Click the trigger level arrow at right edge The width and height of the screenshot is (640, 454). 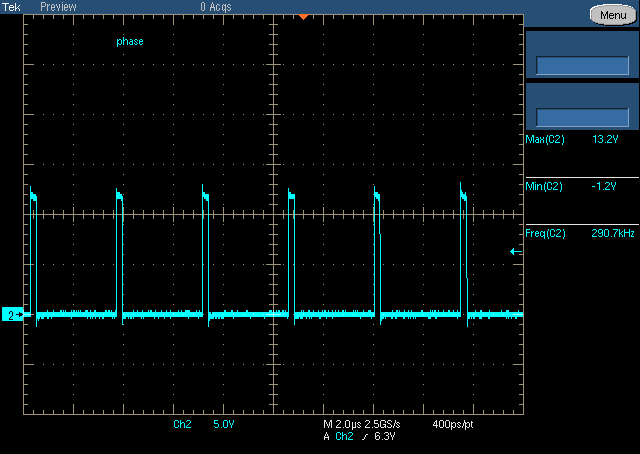click(514, 252)
